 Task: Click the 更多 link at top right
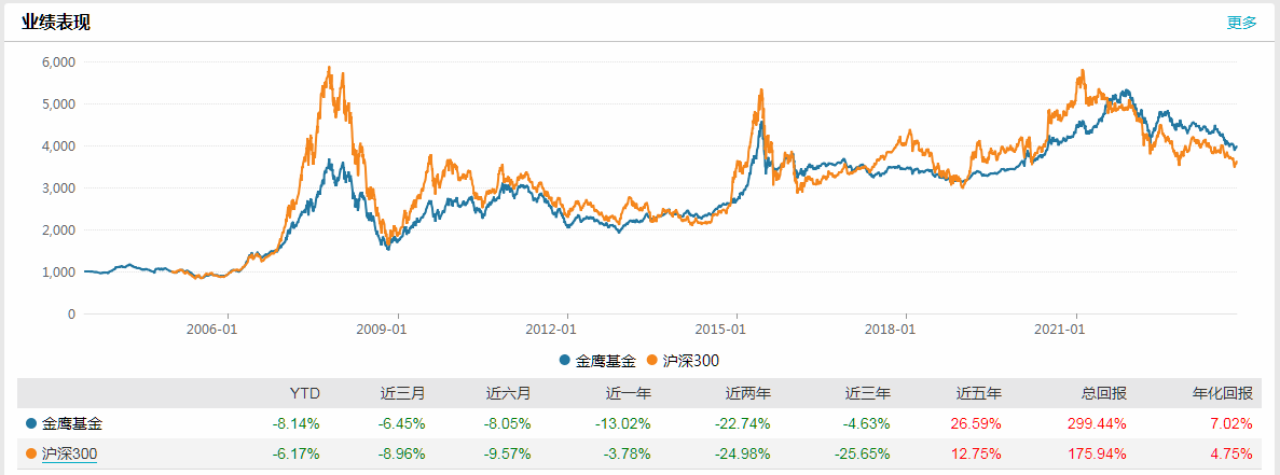point(1241,22)
